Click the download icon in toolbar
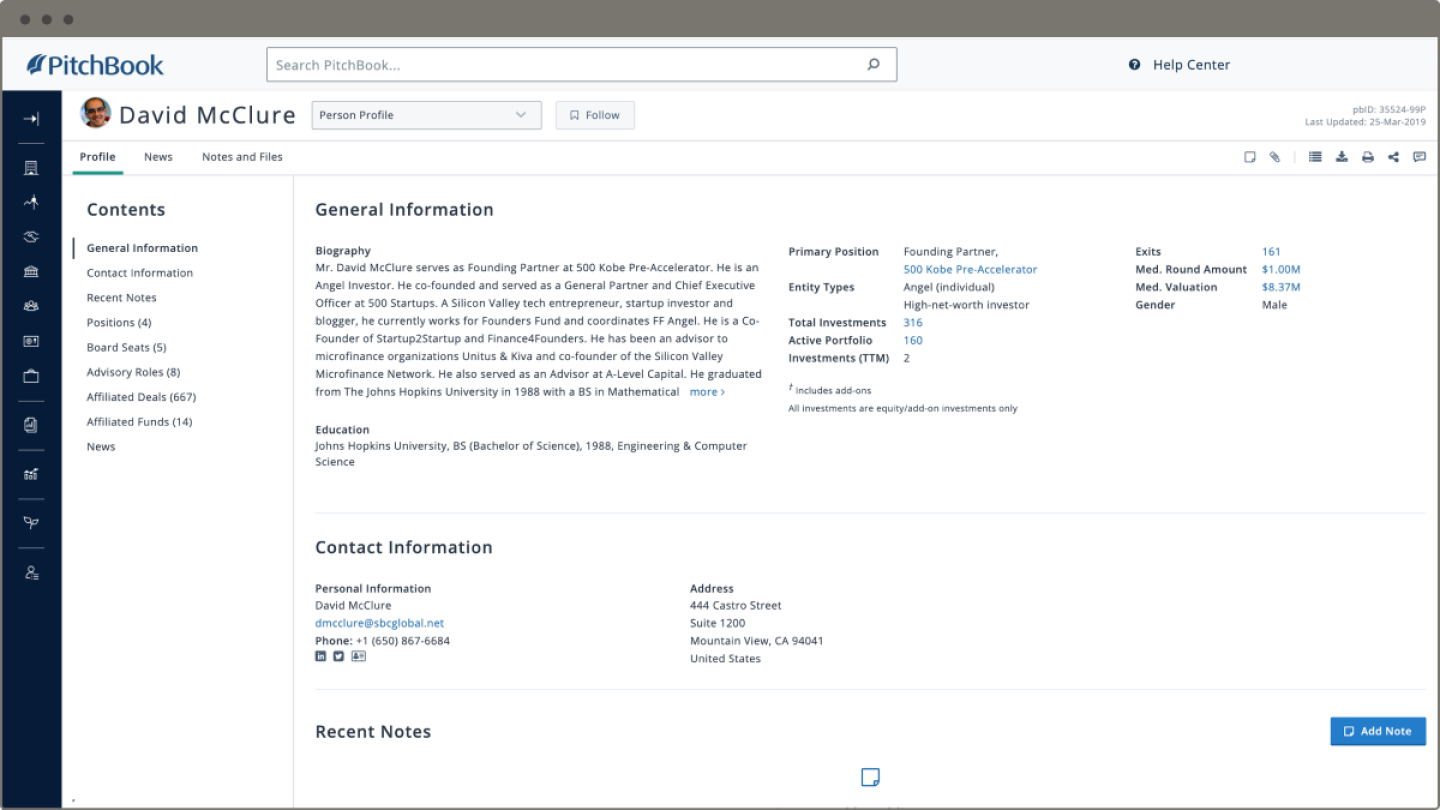The width and height of the screenshot is (1440, 810). [1342, 157]
